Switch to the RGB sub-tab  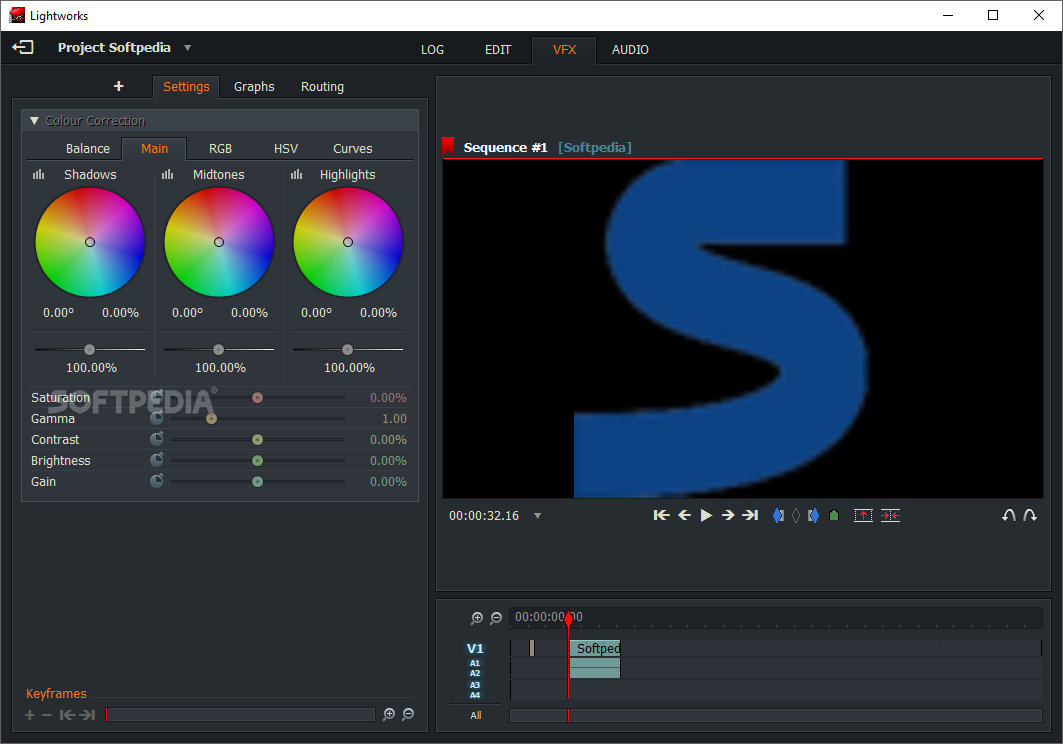(220, 149)
